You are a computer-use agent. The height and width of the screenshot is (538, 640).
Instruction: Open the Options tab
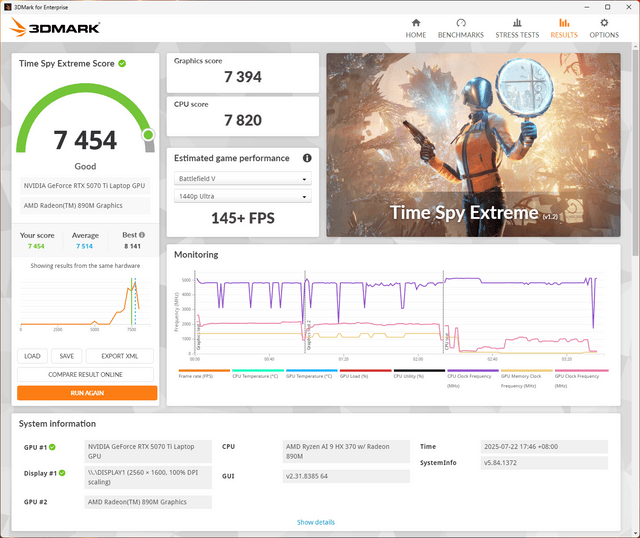[604, 29]
